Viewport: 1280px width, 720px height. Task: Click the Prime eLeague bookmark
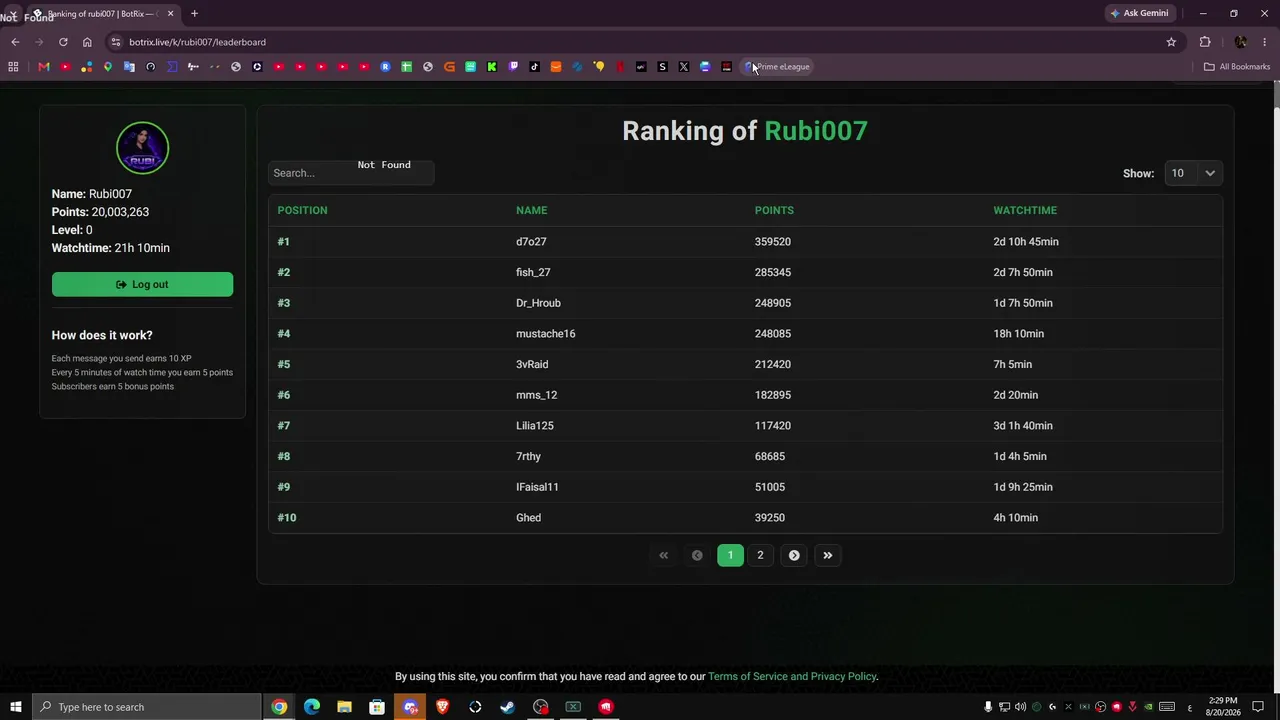click(x=777, y=67)
